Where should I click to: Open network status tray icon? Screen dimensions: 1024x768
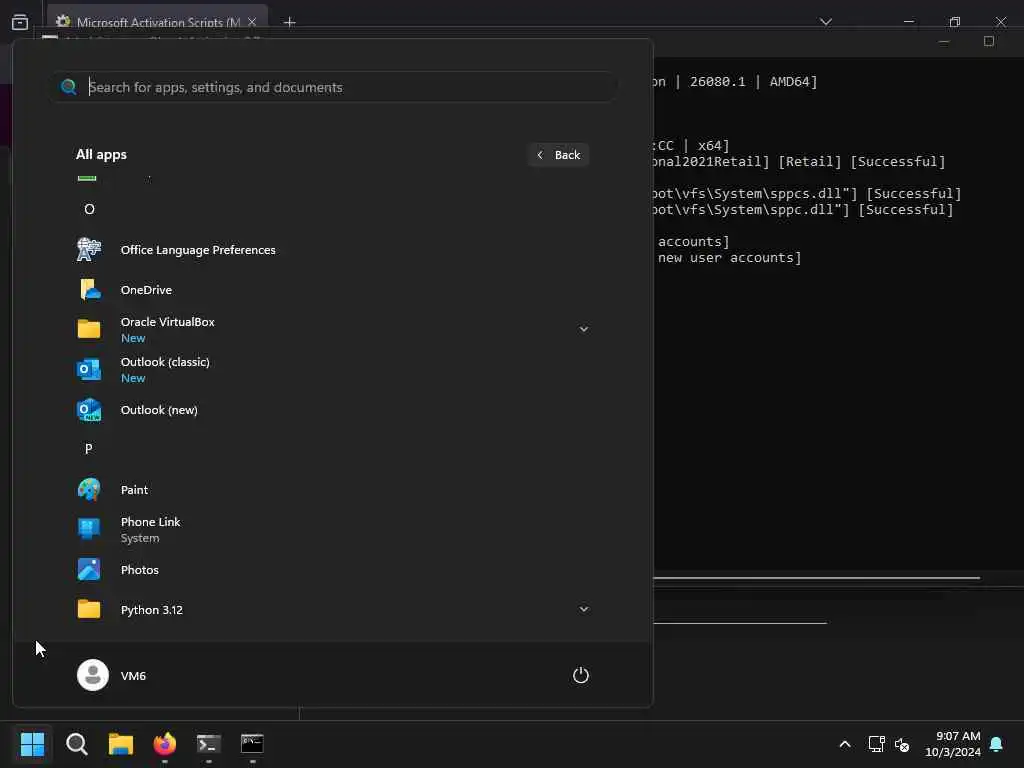[x=876, y=744]
